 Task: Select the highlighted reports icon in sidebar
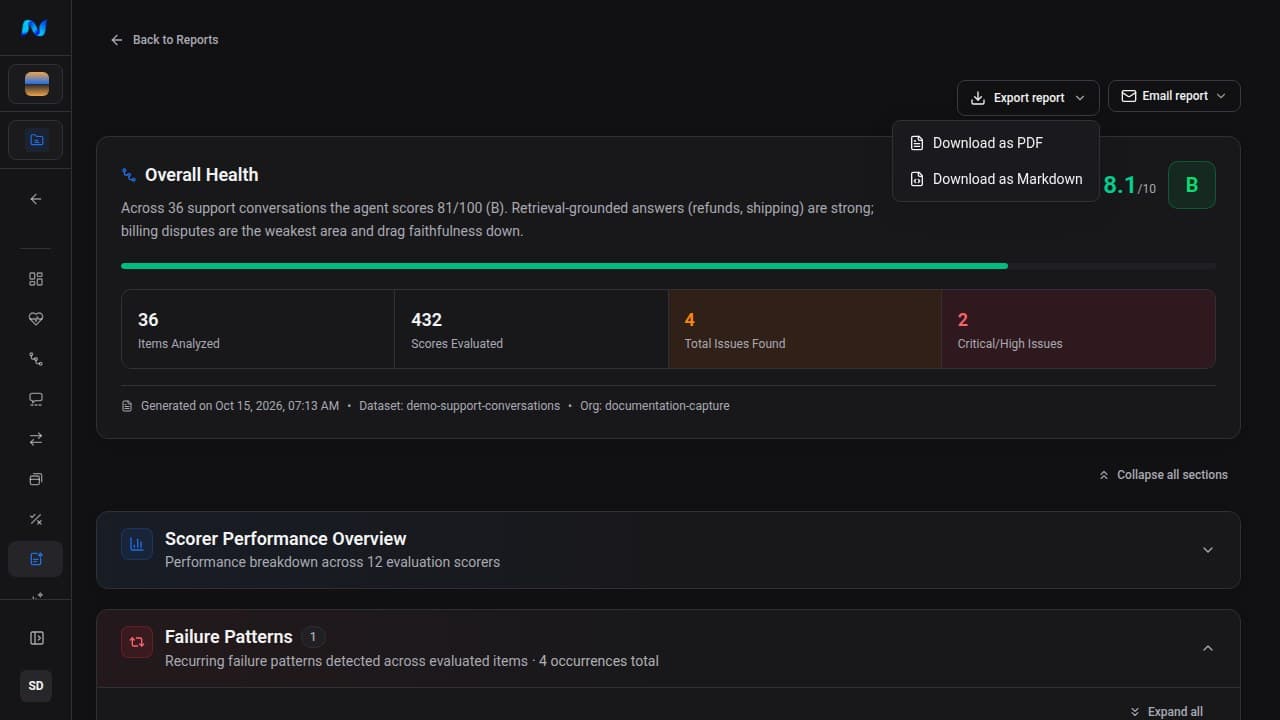[36, 559]
